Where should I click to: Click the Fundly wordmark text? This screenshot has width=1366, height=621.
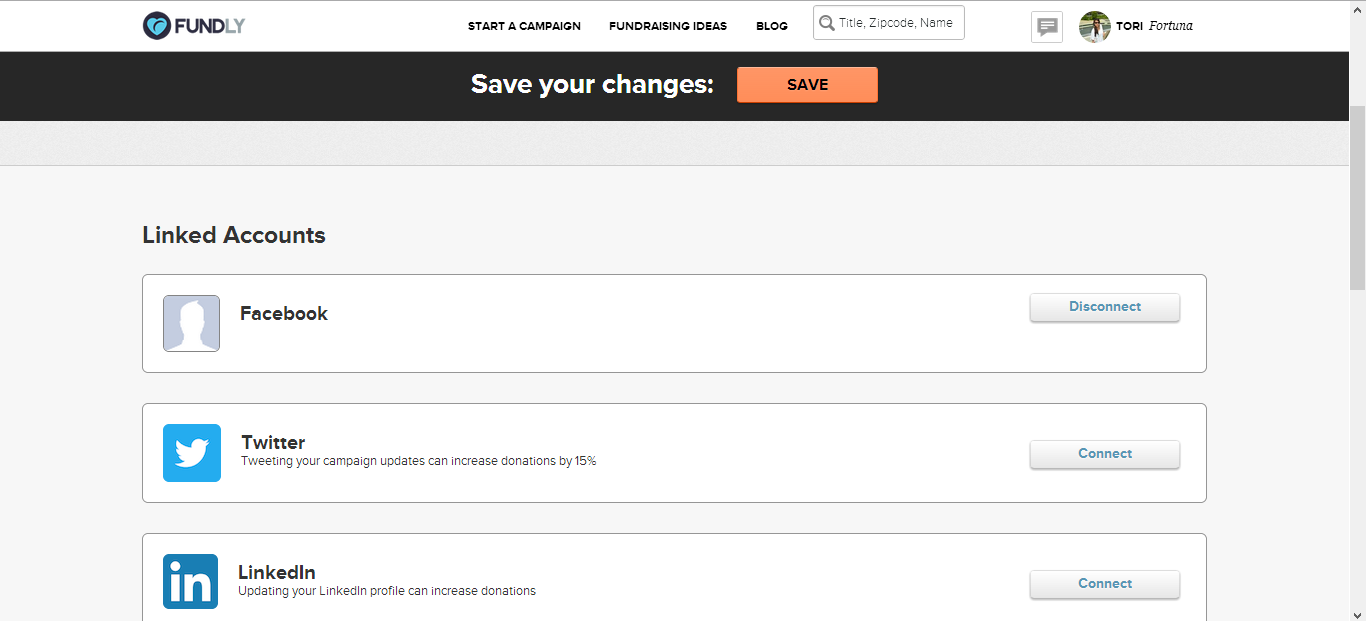tap(209, 26)
